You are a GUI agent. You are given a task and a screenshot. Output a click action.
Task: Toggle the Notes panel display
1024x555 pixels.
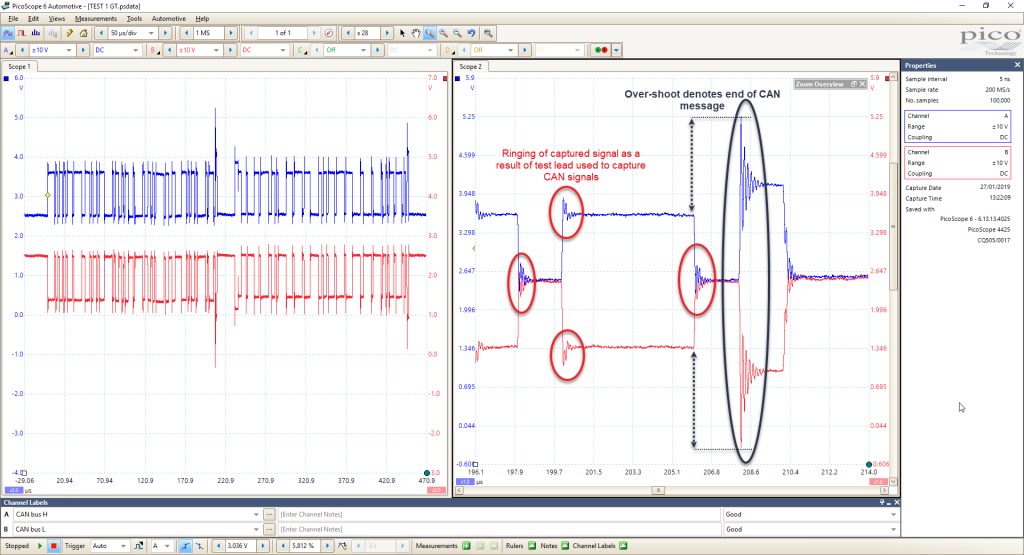565,546
